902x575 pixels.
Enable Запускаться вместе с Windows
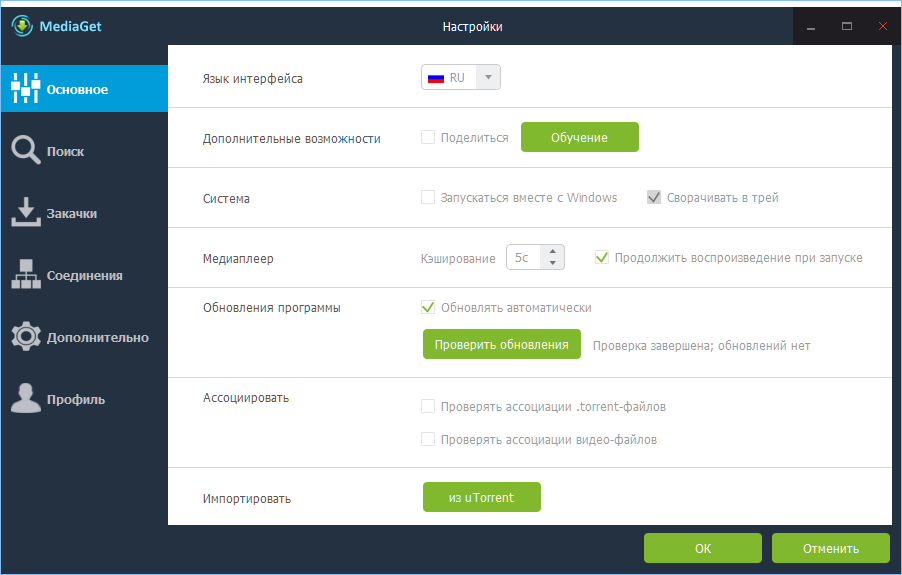point(428,197)
